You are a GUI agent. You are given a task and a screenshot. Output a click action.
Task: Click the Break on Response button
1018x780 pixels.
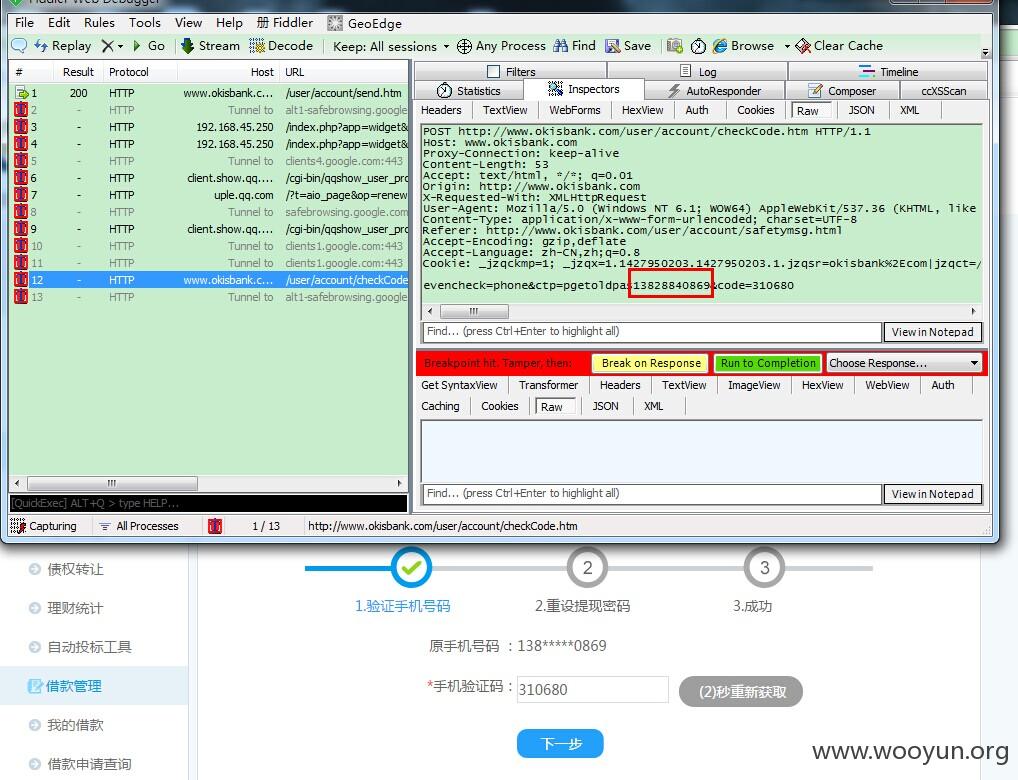point(651,363)
